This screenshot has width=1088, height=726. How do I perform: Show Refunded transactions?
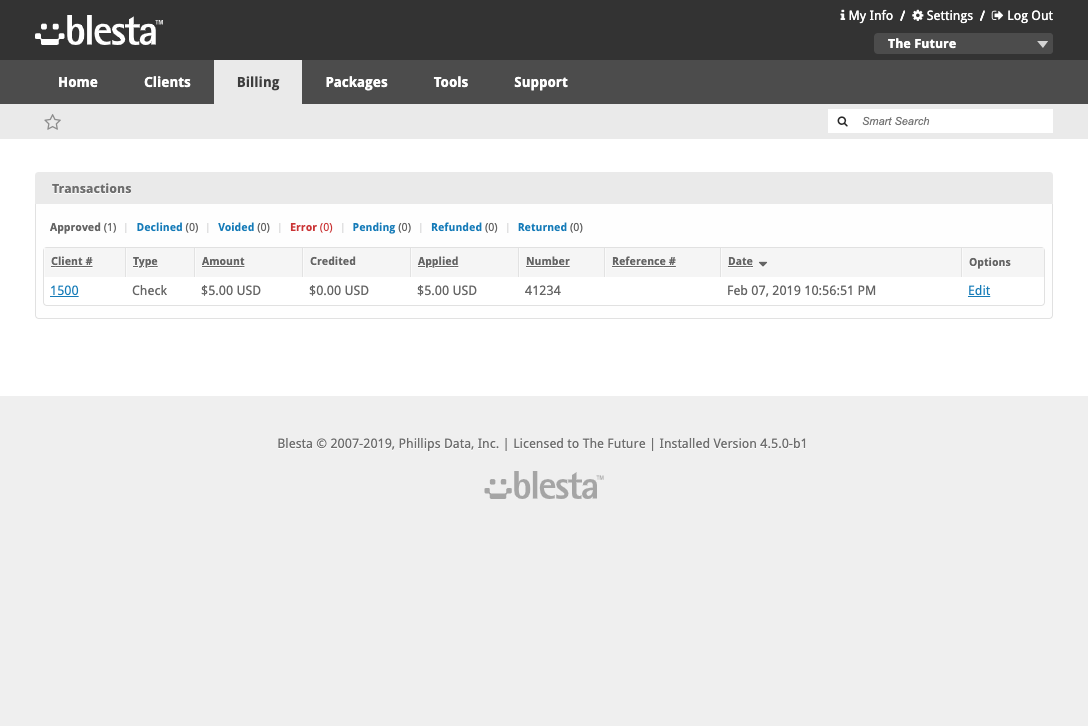pos(456,227)
